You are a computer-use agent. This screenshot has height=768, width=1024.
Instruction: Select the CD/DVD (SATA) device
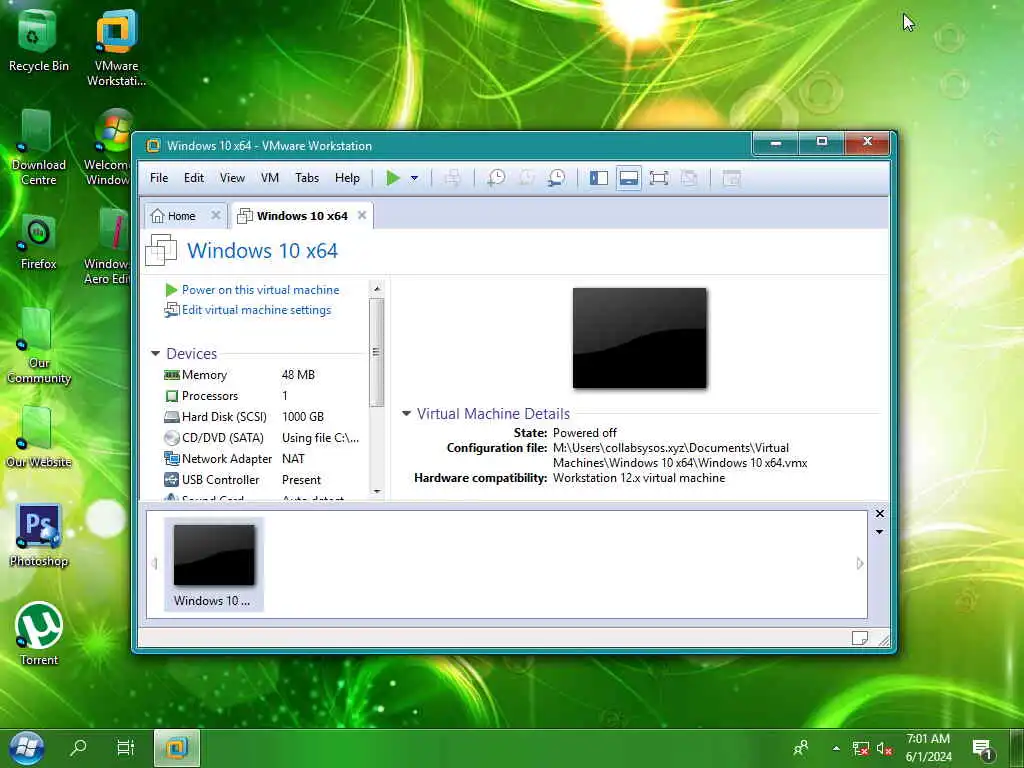pos(261,438)
